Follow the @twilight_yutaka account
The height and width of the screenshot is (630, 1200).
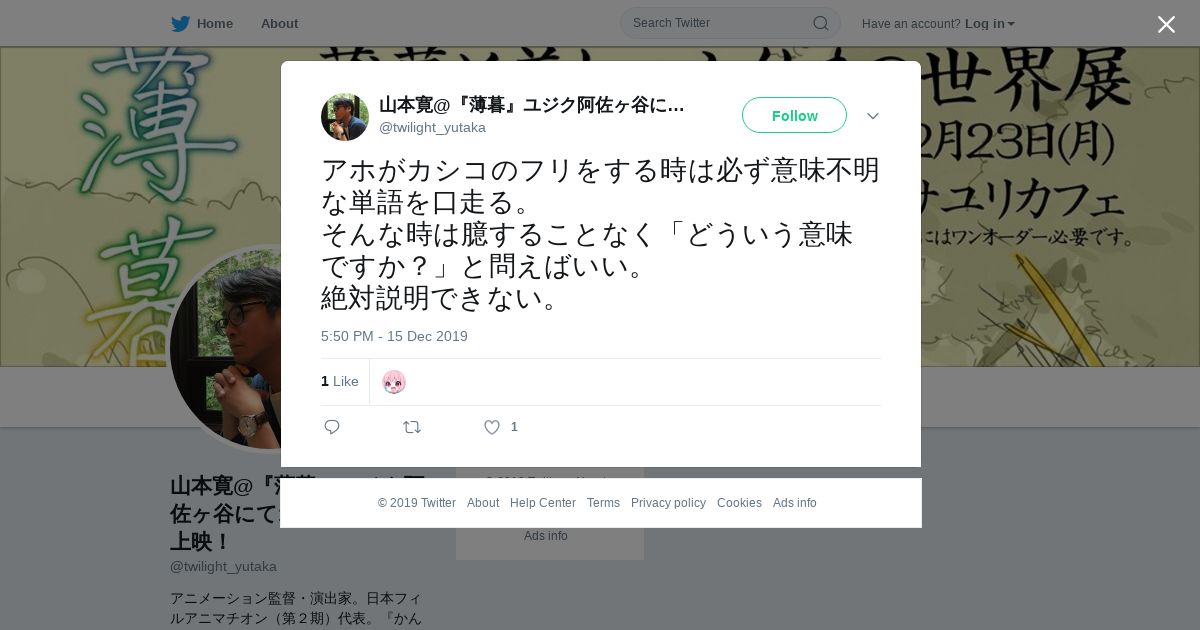pyautogui.click(x=794, y=115)
